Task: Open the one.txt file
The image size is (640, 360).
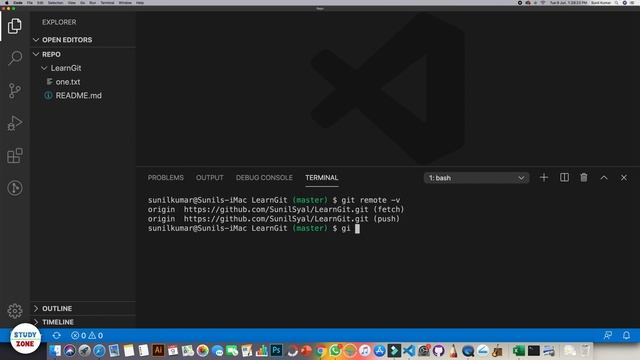Action: [x=68, y=82]
